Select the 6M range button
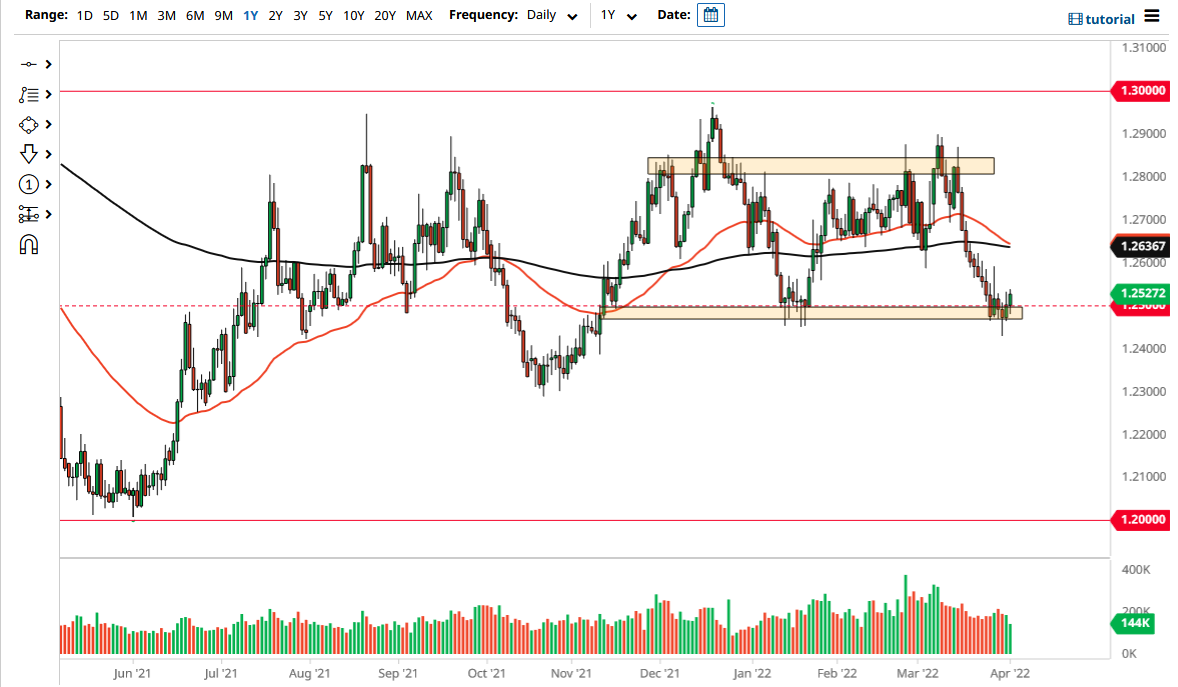1178x687 pixels. (x=194, y=15)
